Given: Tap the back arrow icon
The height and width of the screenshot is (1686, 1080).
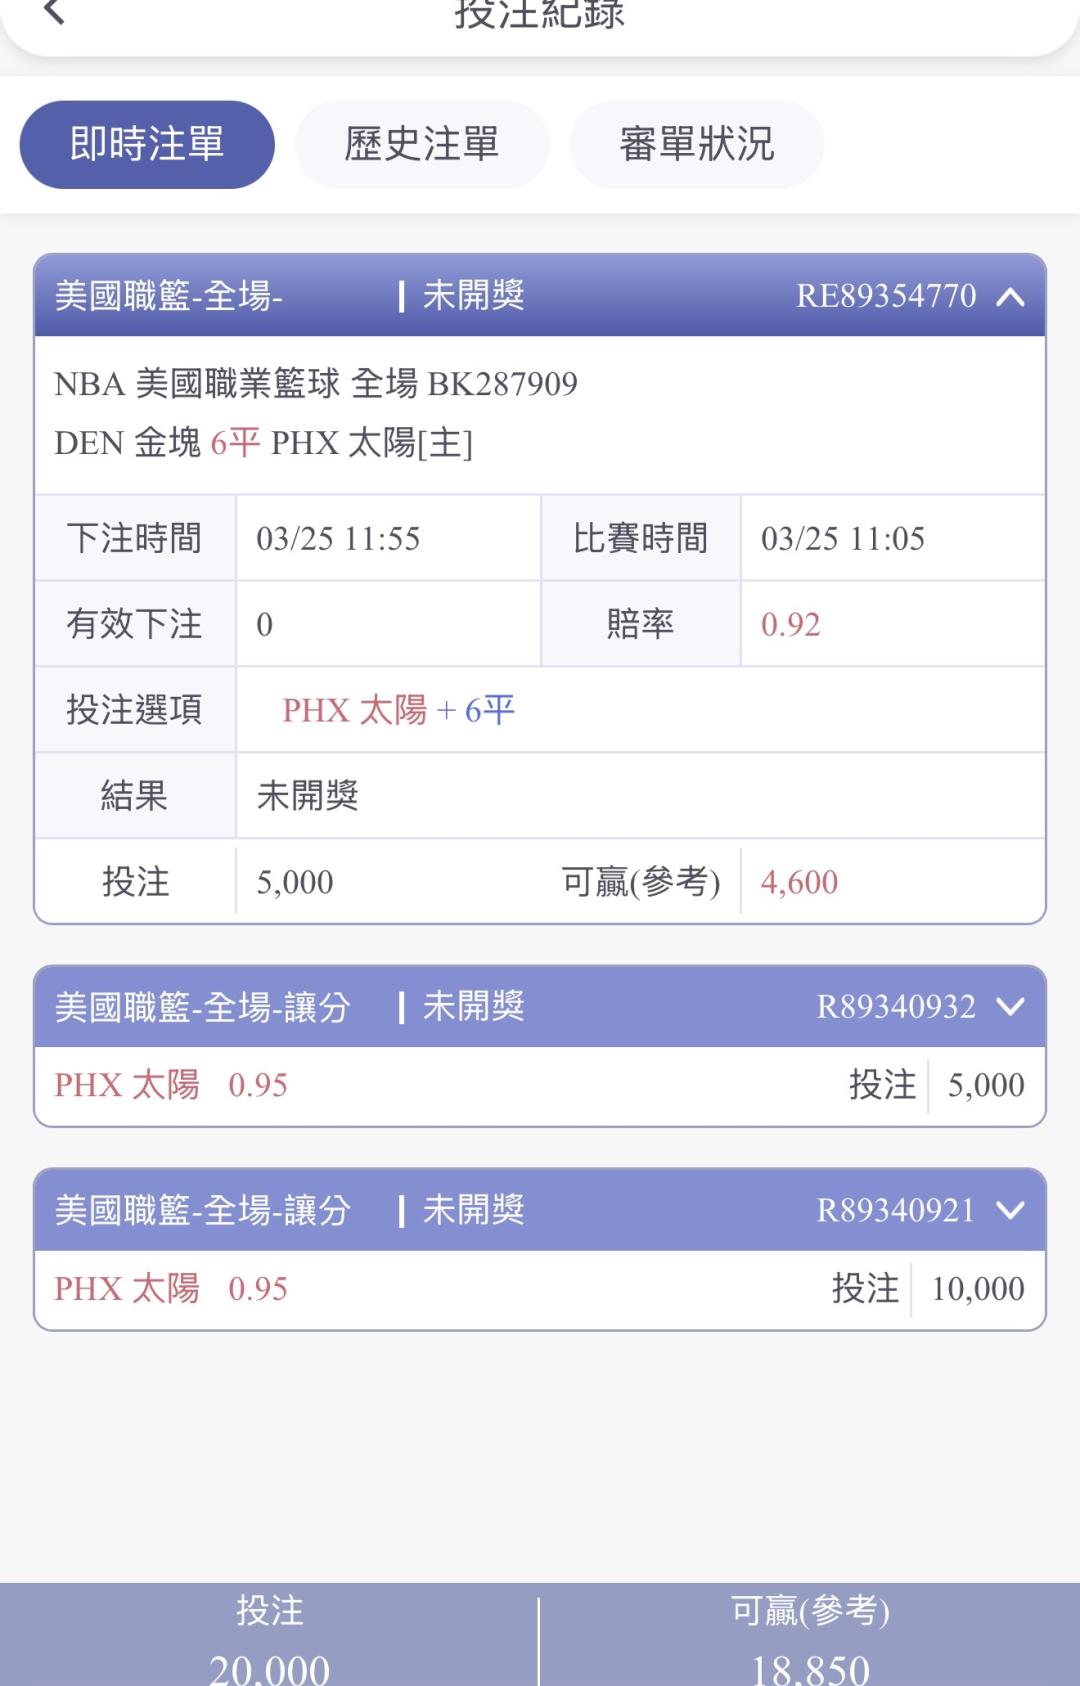Looking at the screenshot, I should point(55,13).
